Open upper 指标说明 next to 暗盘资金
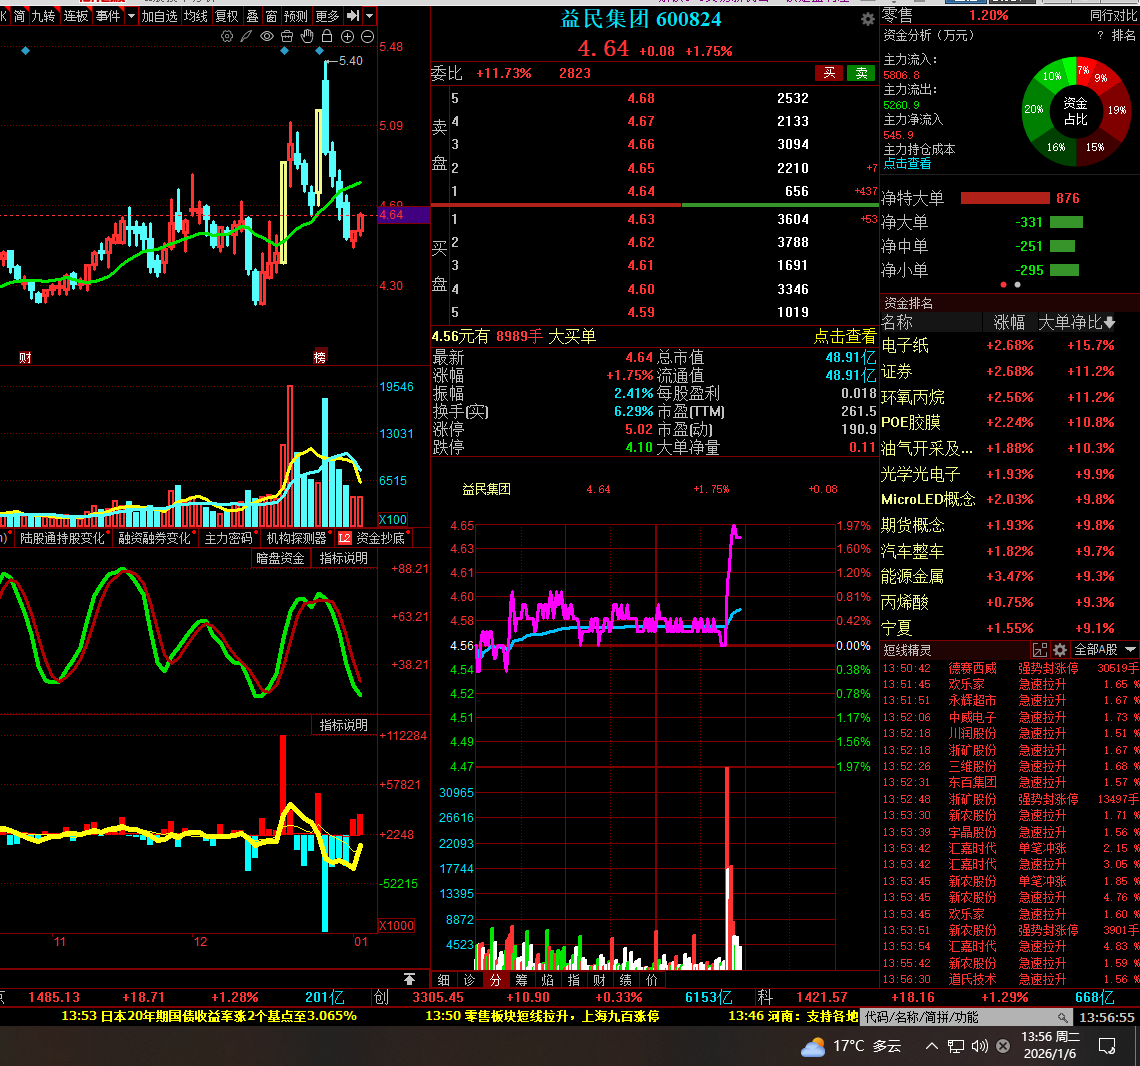 pyautogui.click(x=344, y=558)
